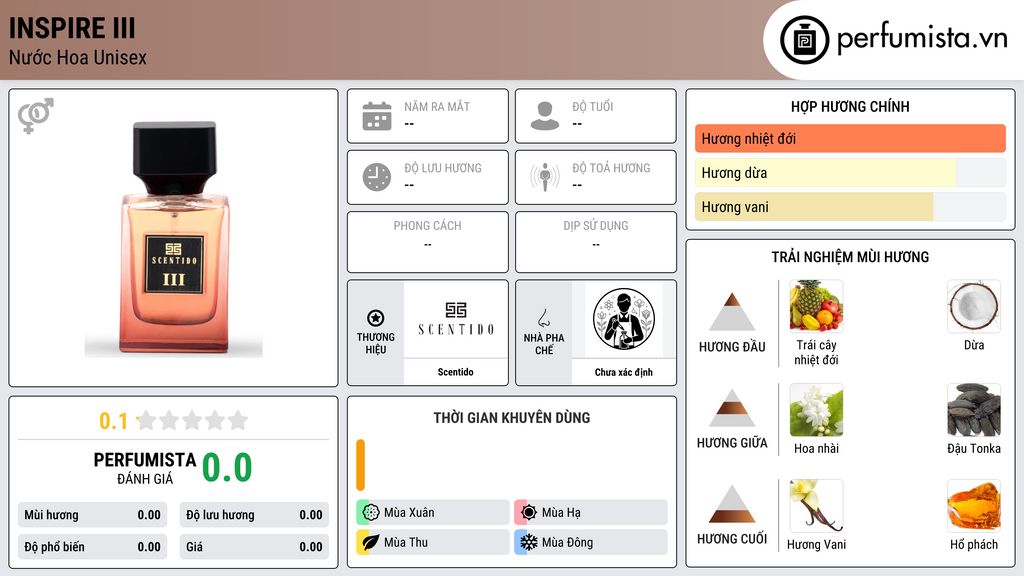Screen dimensions: 1024x576
Task: Click the Mùi hương score field
Action: [x=92, y=515]
